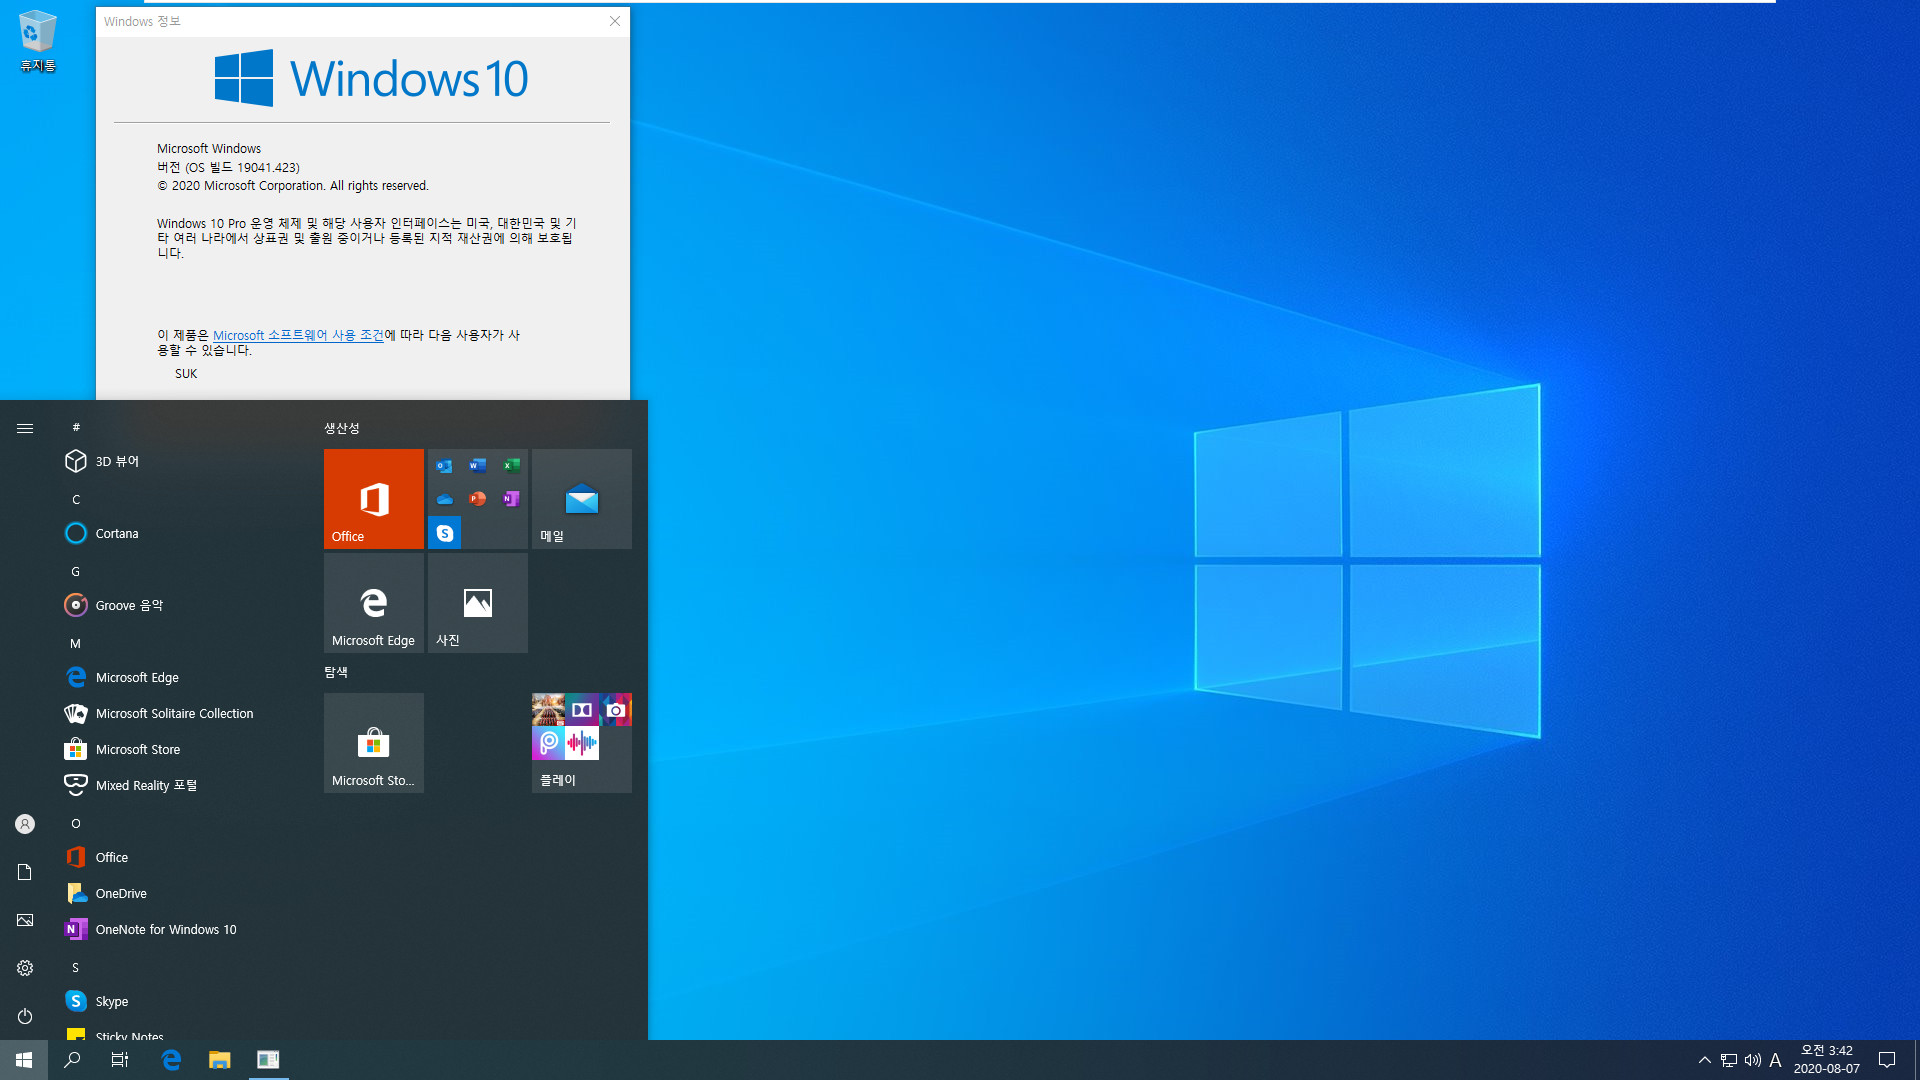Open taskbar Search
This screenshot has width=1920, height=1080.
[72, 1060]
